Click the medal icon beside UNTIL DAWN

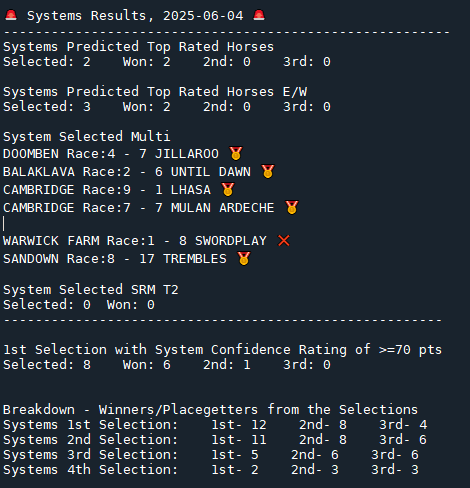pyautogui.click(x=268, y=172)
